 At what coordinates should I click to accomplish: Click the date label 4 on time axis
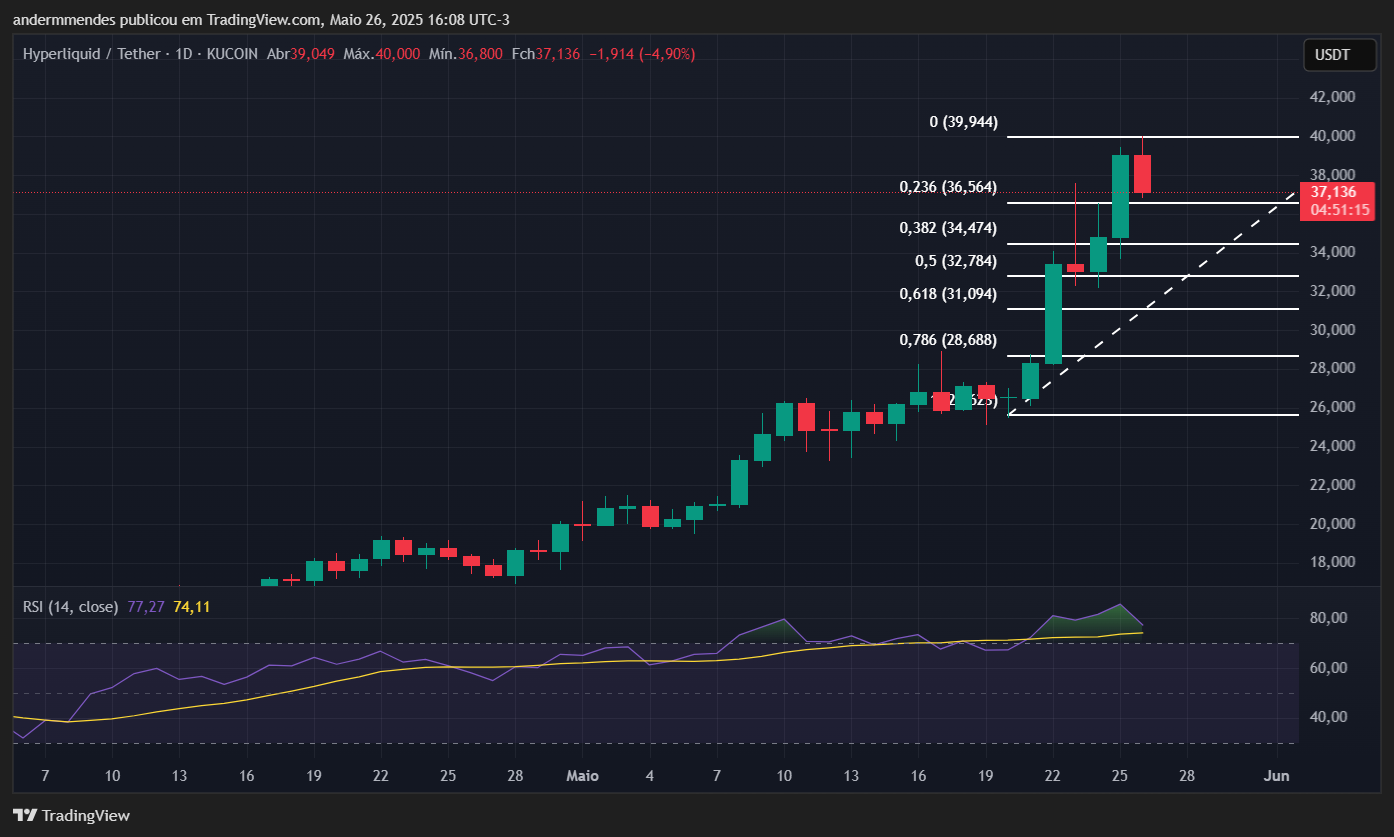(x=650, y=776)
